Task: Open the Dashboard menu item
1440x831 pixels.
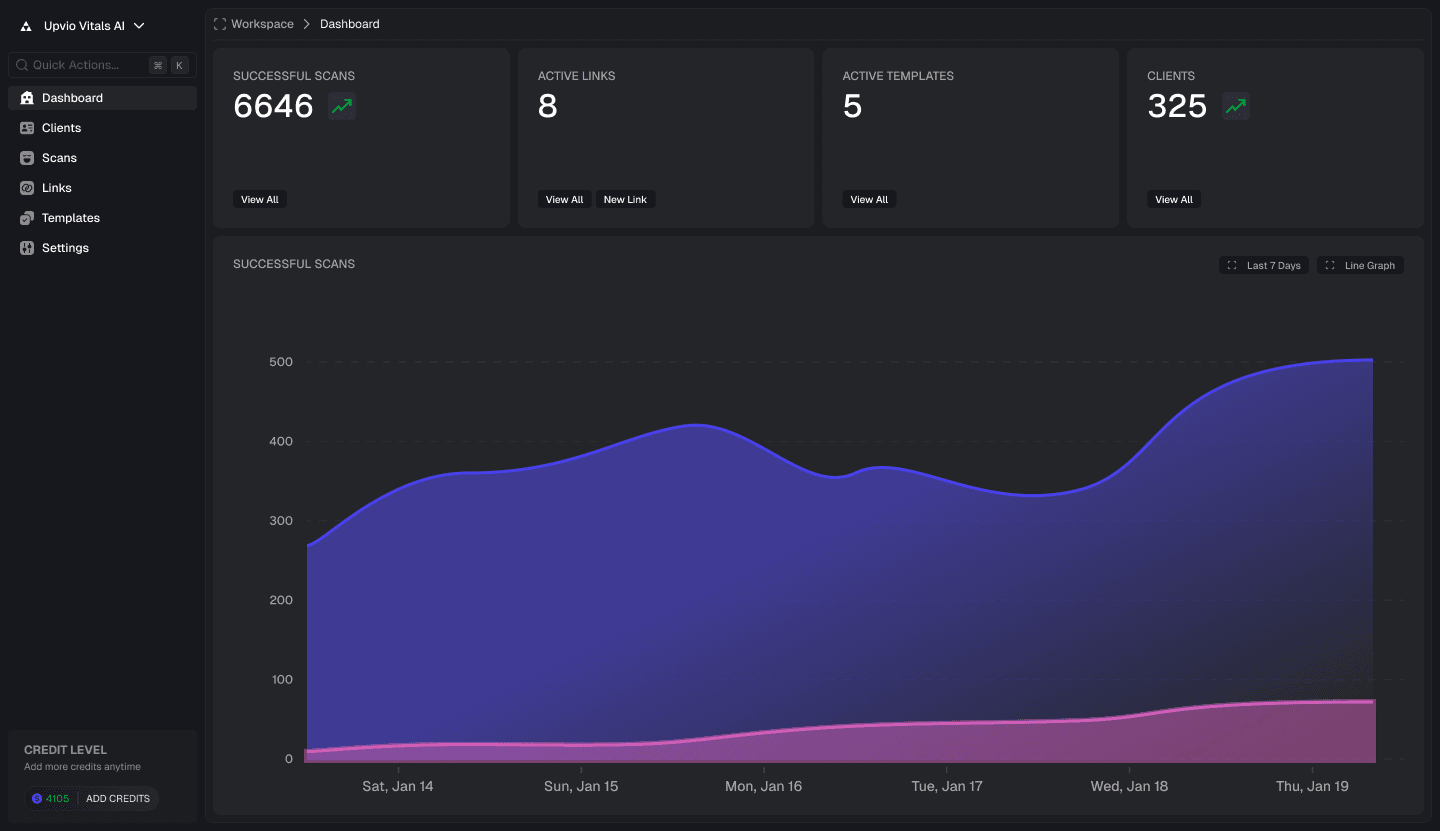Action: (102, 98)
